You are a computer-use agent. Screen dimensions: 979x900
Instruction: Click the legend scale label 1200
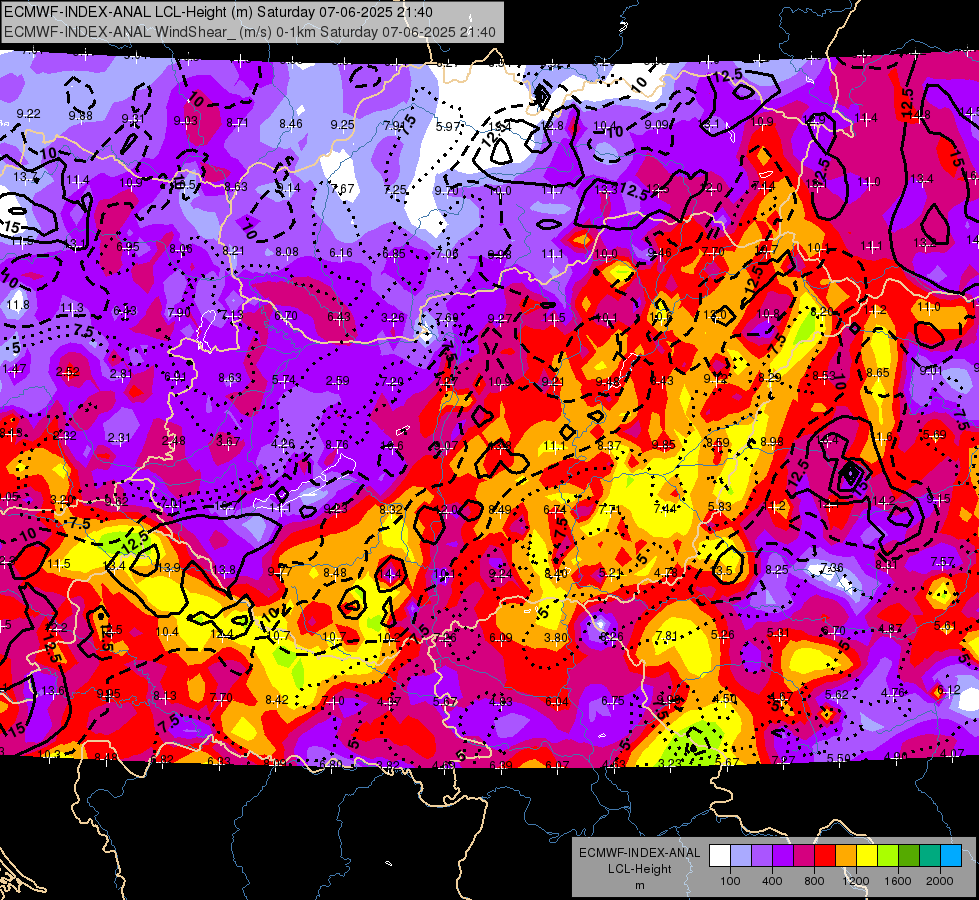(855, 881)
